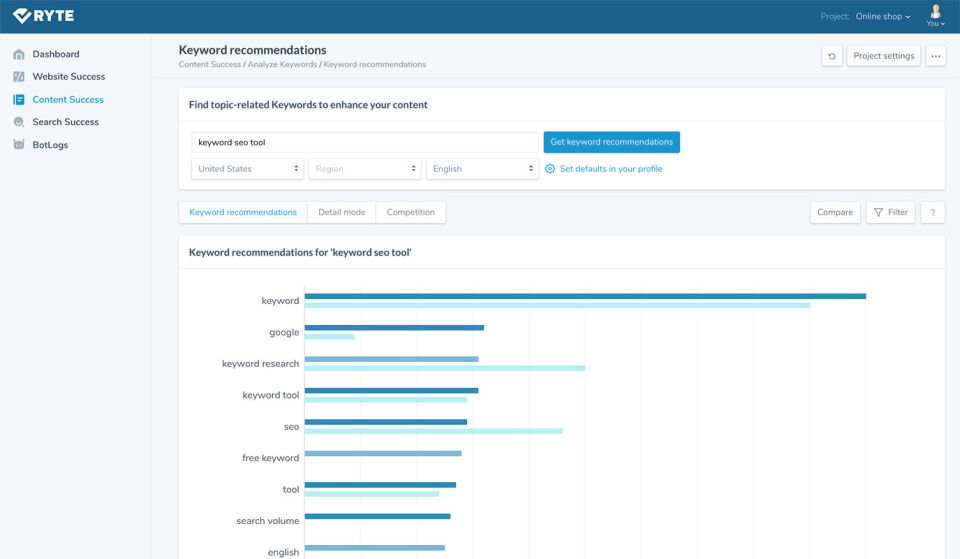This screenshot has height=559, width=960.
Task: Open the three-dots more options menu
Action: point(935,56)
